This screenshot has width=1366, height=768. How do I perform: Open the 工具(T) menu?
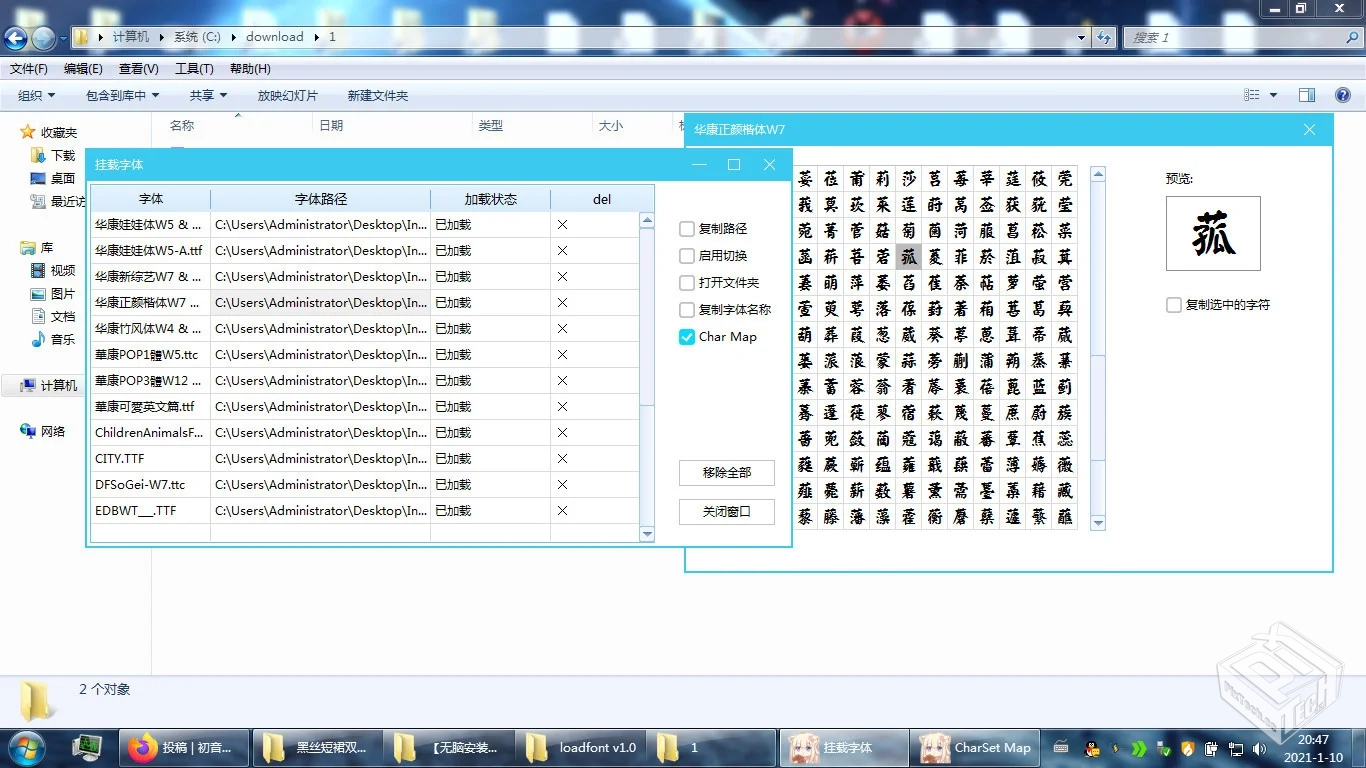[x=194, y=68]
